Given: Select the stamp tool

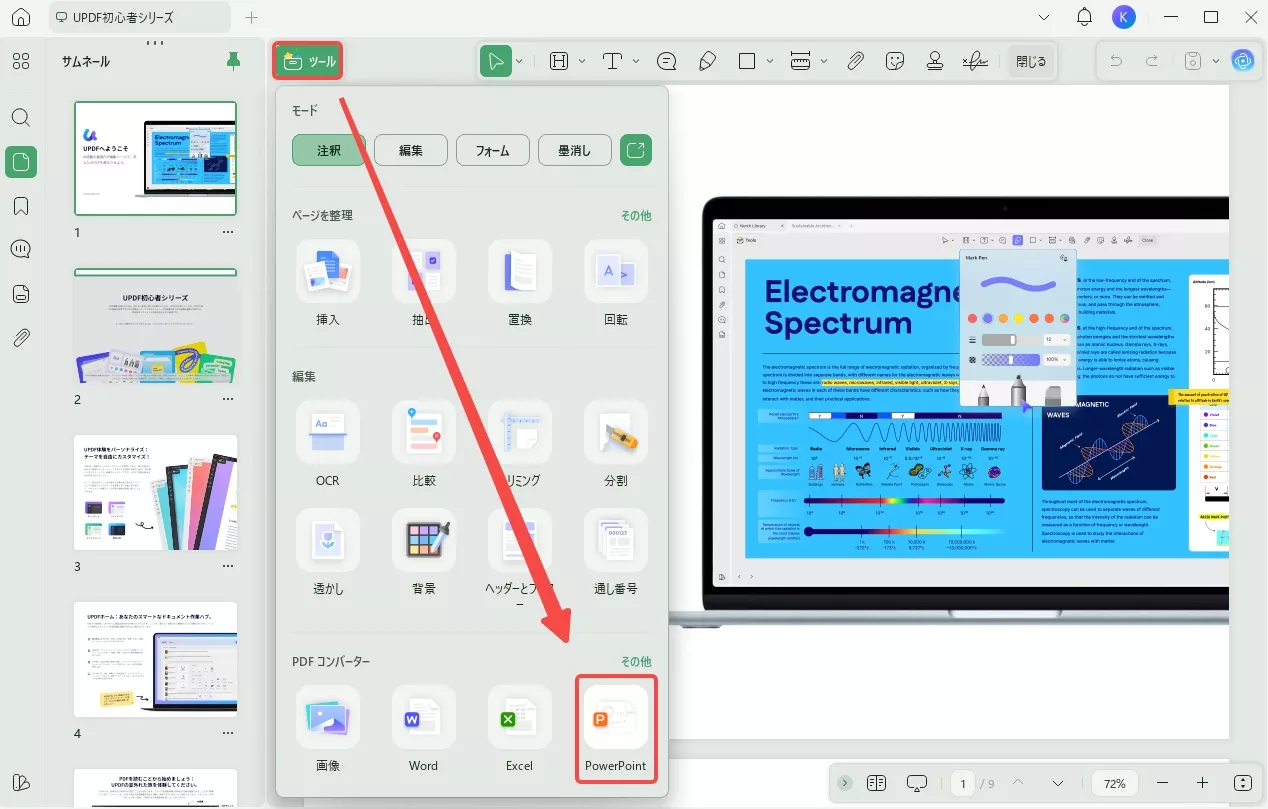Looking at the screenshot, I should coord(935,61).
